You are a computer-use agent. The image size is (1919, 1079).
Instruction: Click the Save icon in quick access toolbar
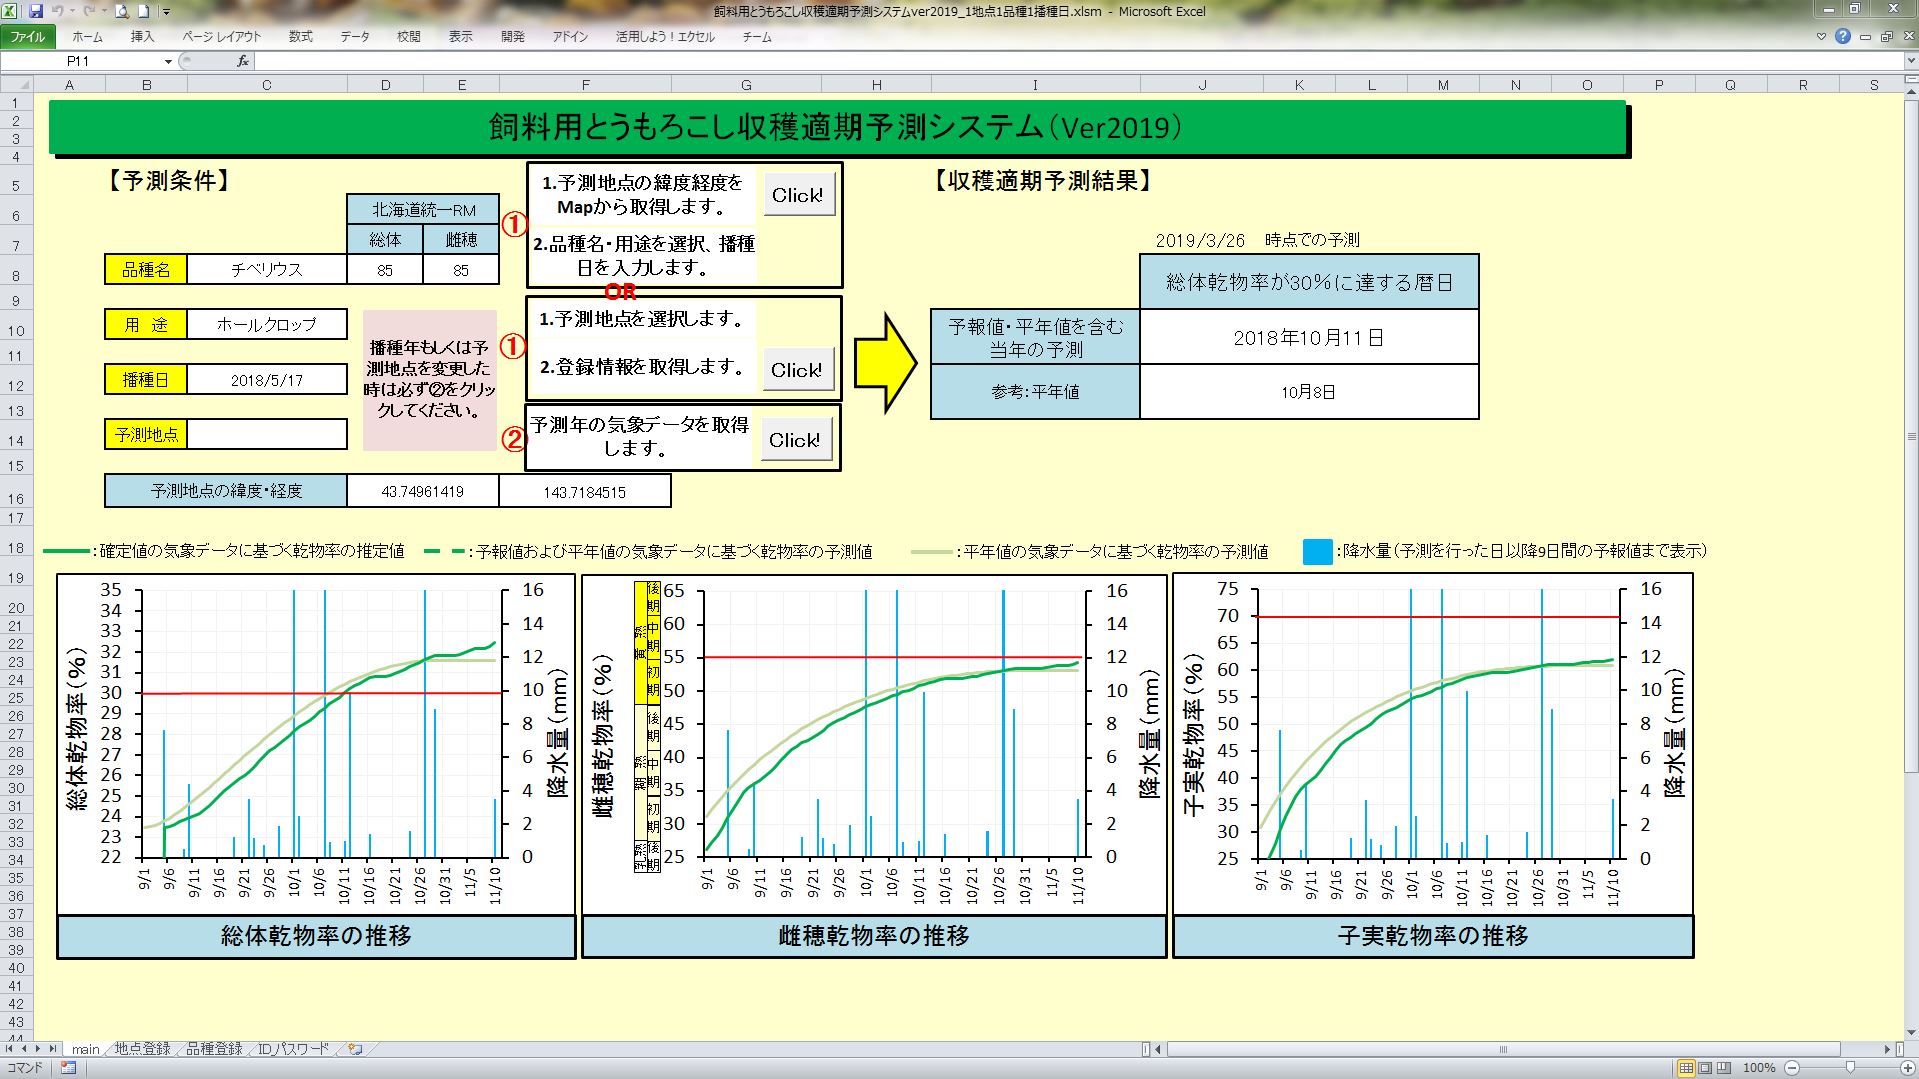point(37,11)
